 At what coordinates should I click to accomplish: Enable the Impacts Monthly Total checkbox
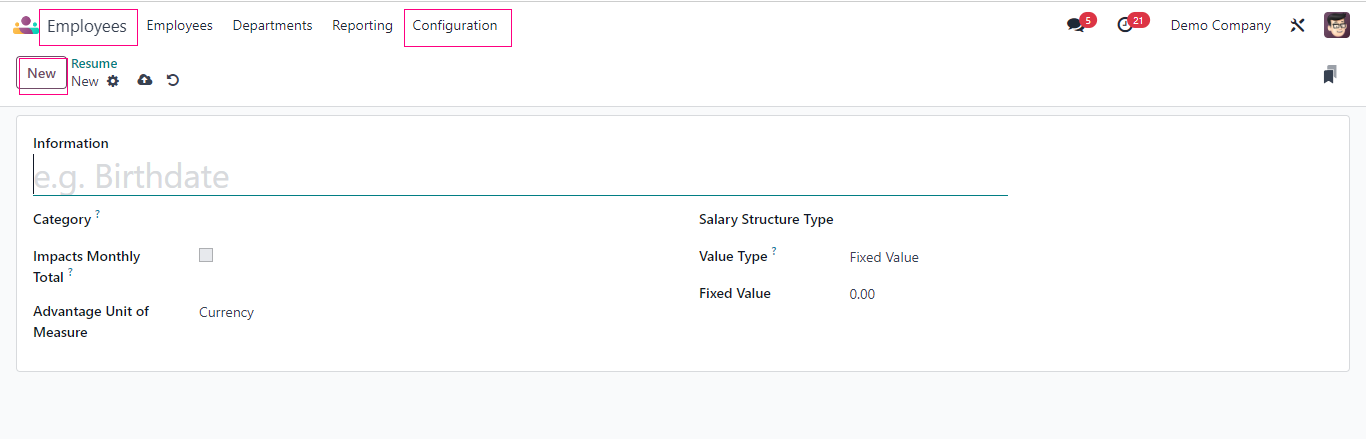click(206, 255)
